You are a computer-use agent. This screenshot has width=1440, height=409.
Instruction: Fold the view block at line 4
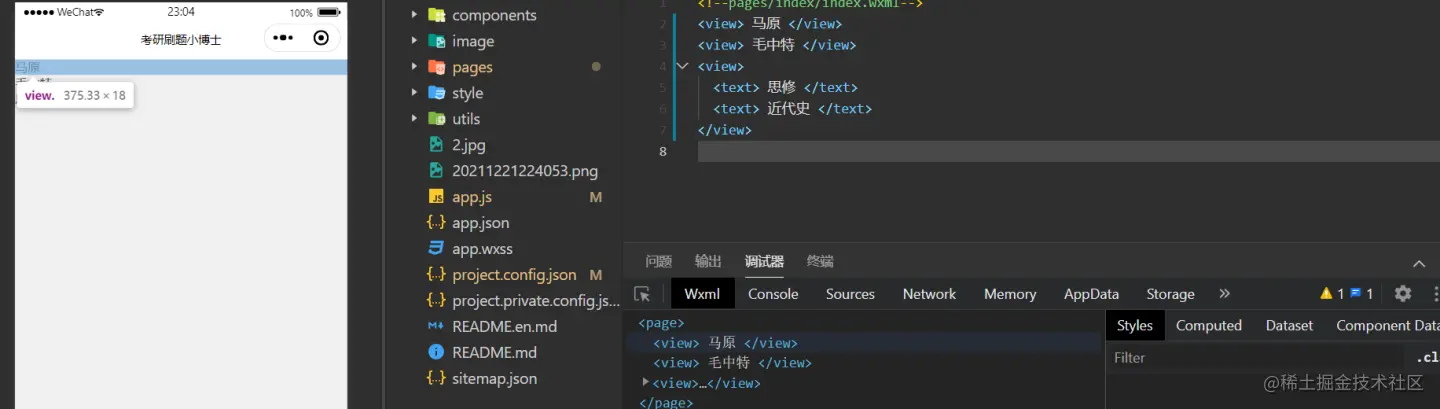(683, 66)
